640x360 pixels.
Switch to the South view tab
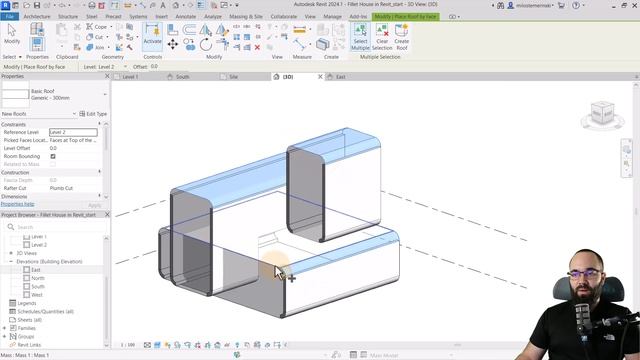(x=182, y=77)
